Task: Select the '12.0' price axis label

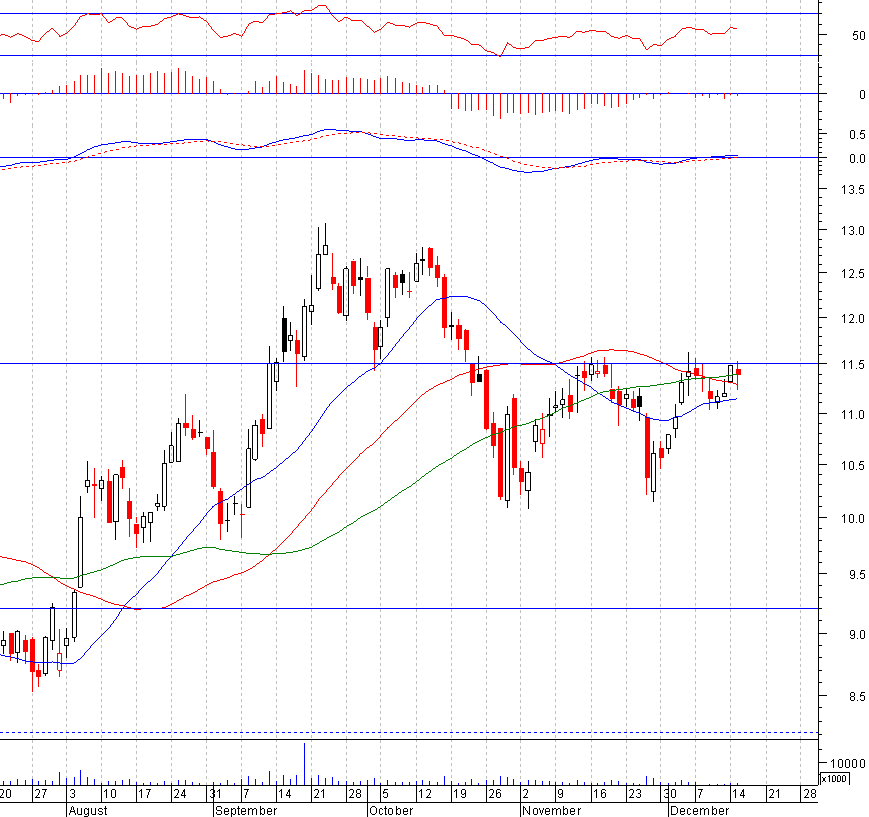Action: 853,319
